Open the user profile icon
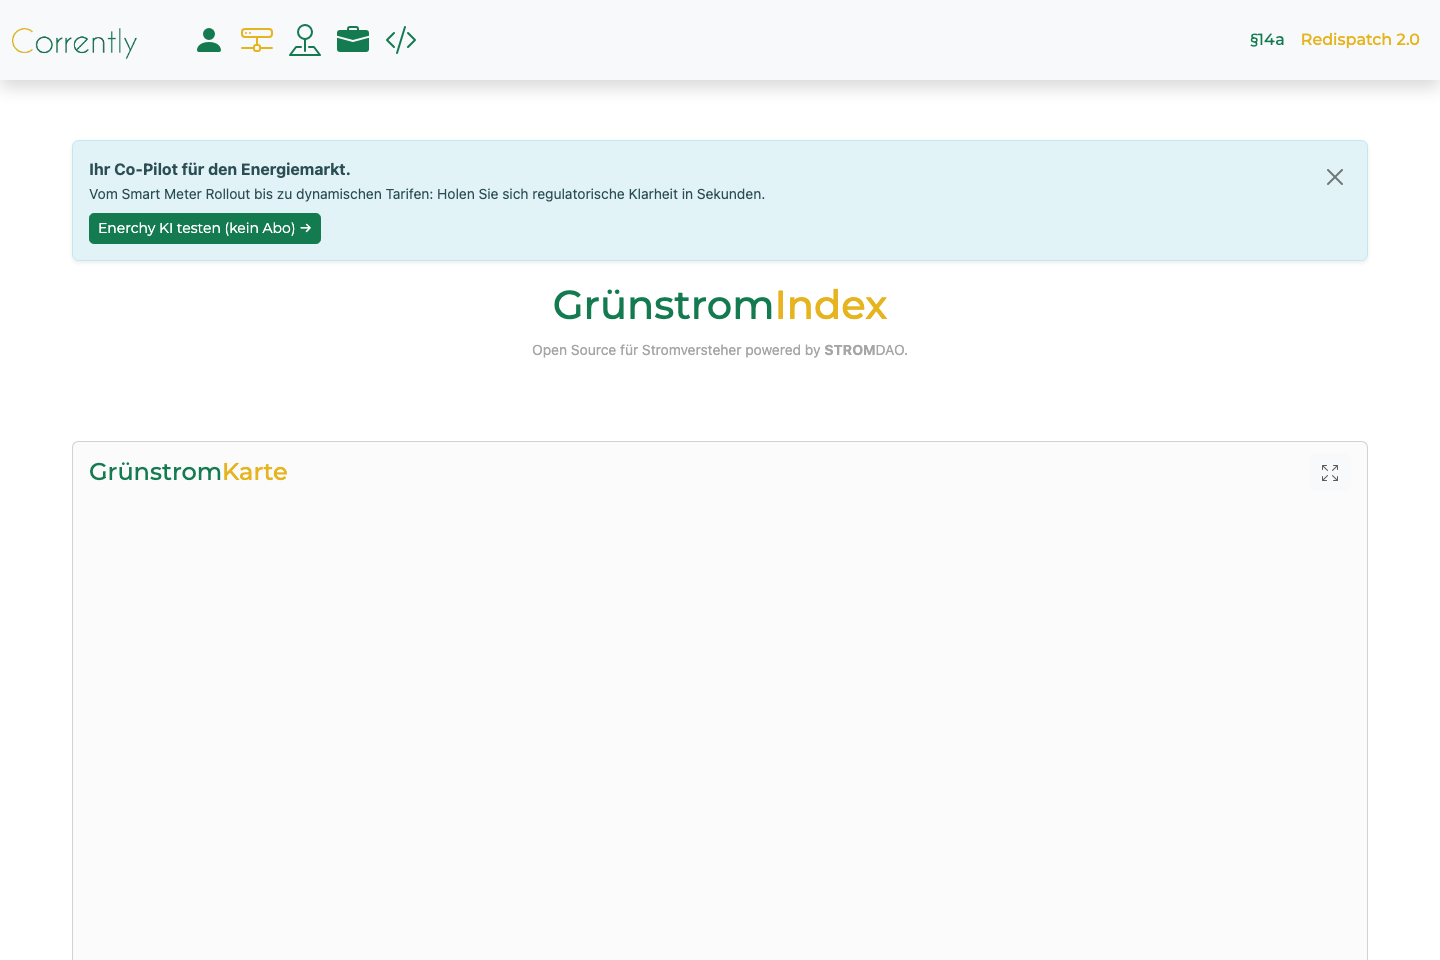The width and height of the screenshot is (1440, 960). tap(209, 40)
